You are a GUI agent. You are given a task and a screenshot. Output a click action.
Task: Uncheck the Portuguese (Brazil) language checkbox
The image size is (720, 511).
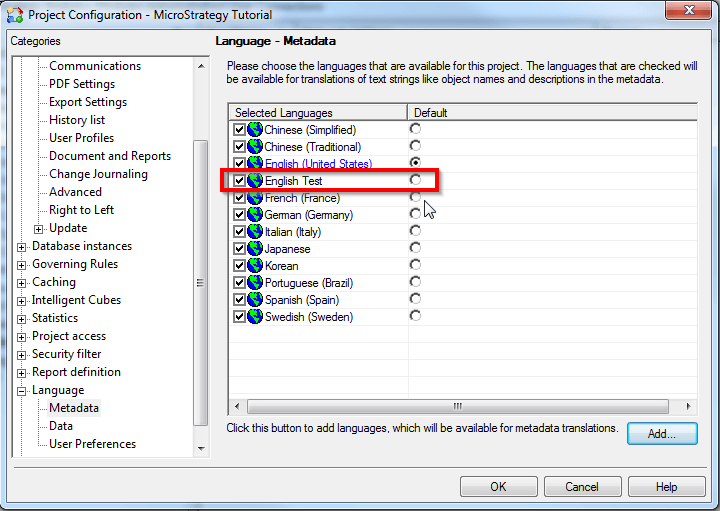tap(239, 282)
